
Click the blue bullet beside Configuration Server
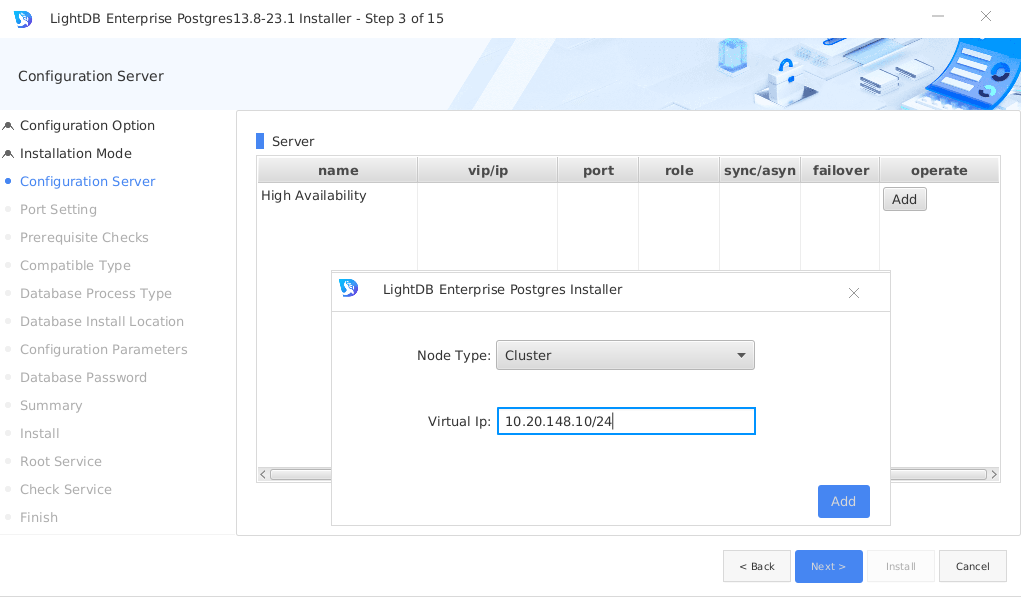click(x=8, y=182)
